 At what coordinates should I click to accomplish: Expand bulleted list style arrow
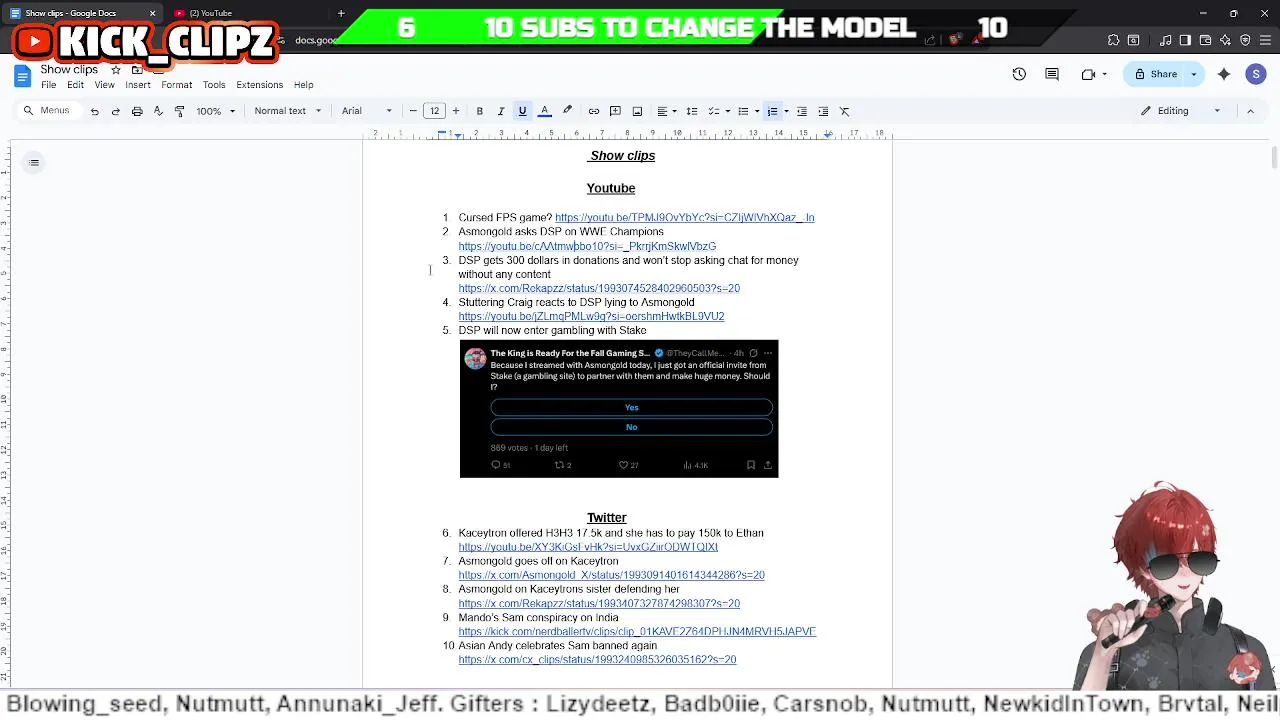coord(756,111)
